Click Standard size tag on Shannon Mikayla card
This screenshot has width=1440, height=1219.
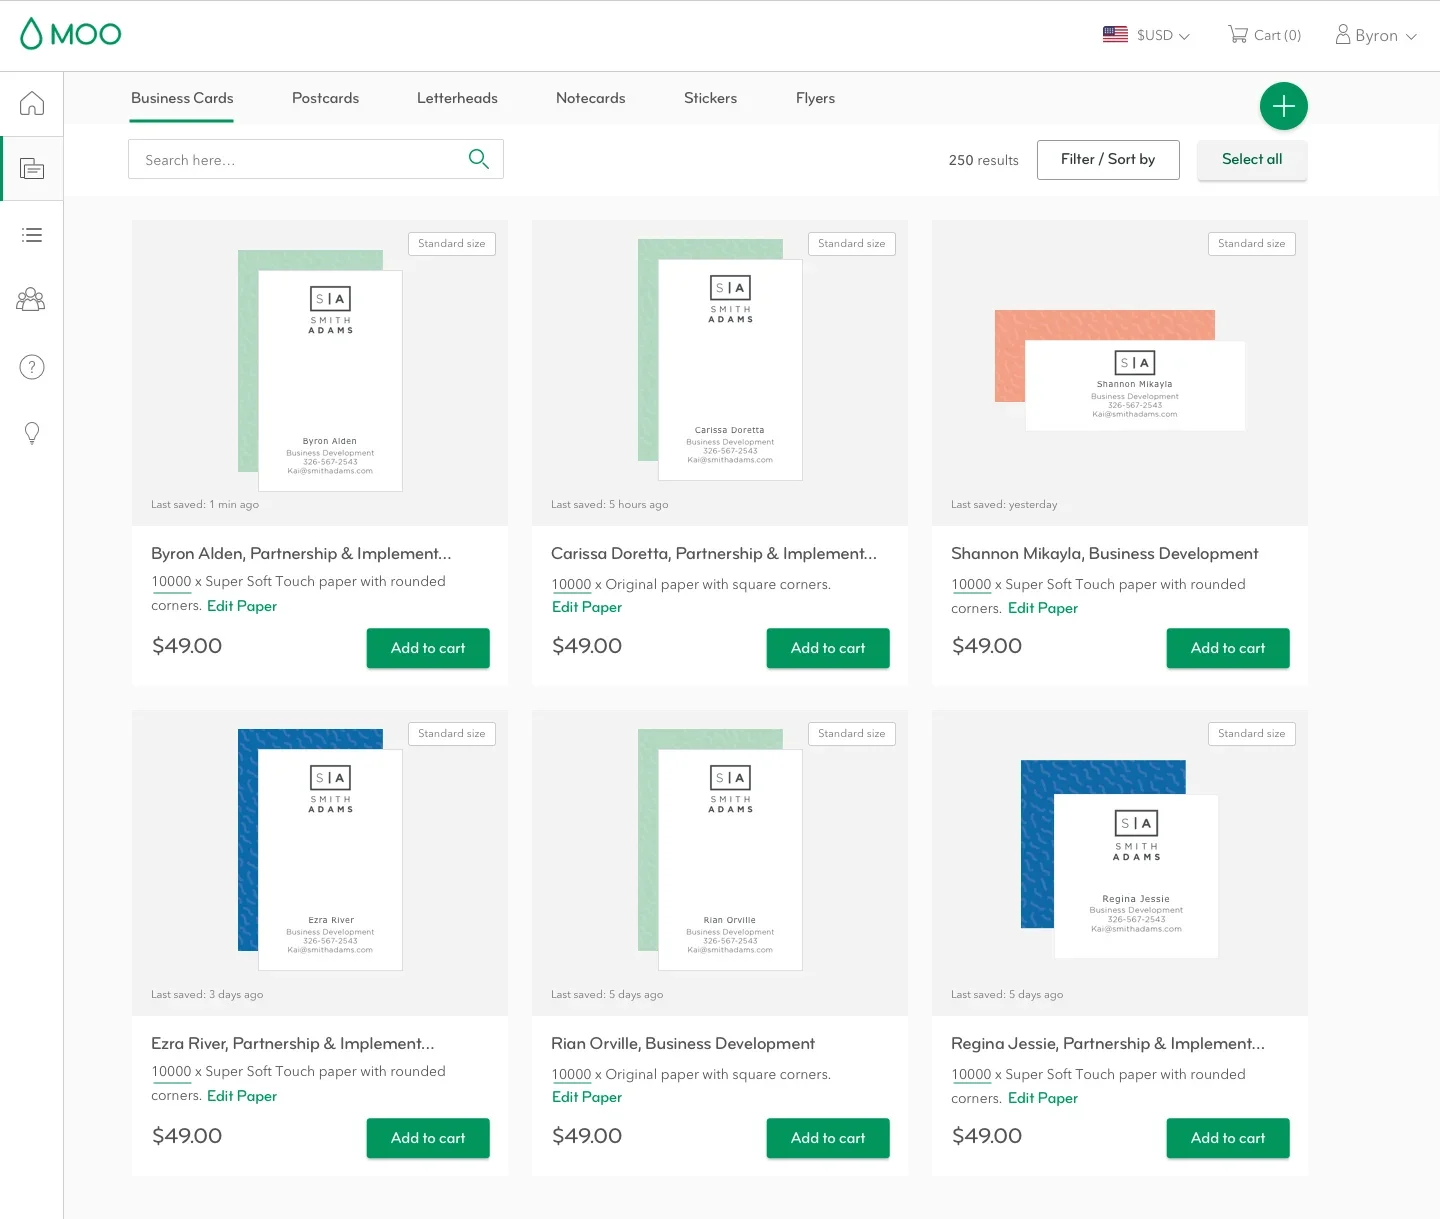[x=1252, y=244]
